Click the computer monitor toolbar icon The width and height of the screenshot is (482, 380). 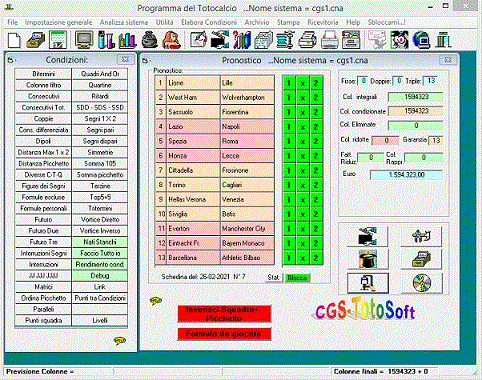point(84,40)
